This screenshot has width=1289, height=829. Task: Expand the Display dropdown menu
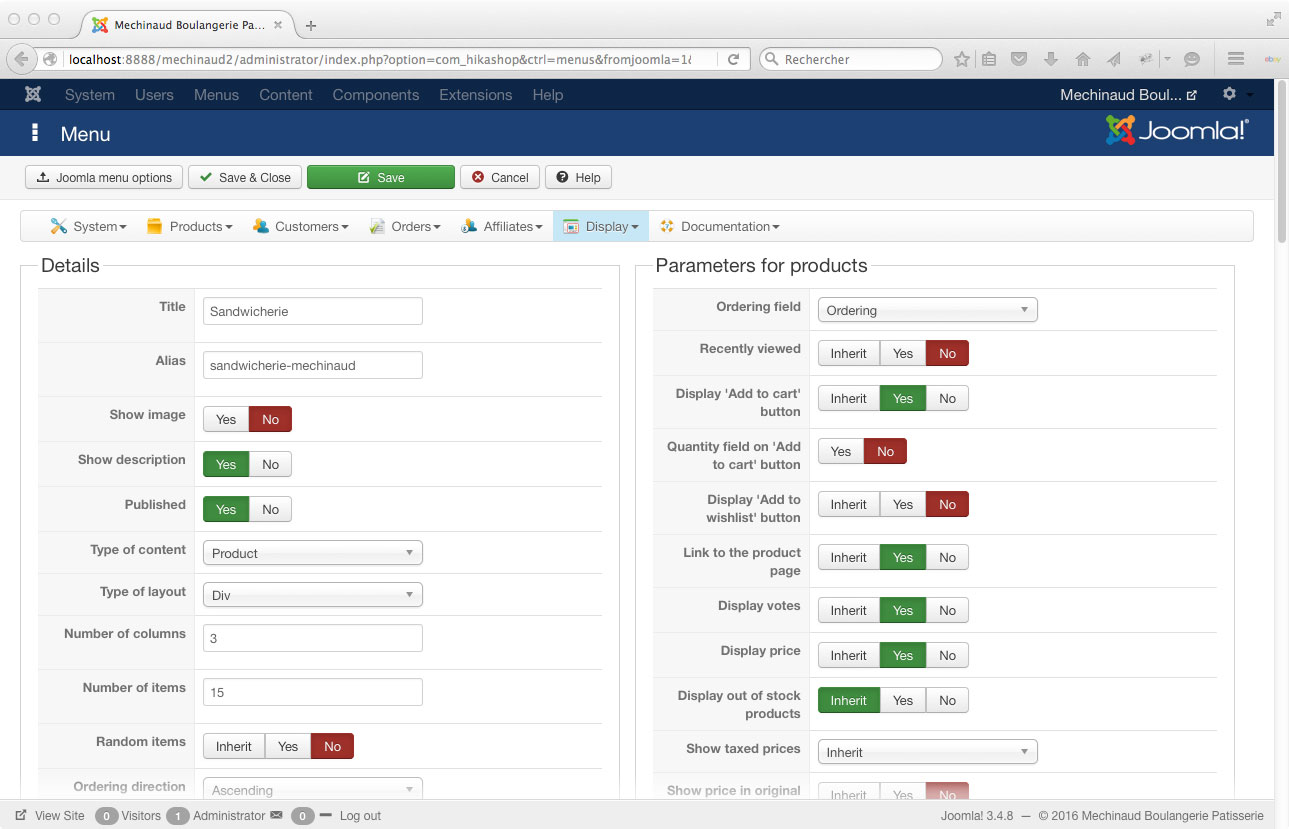601,226
